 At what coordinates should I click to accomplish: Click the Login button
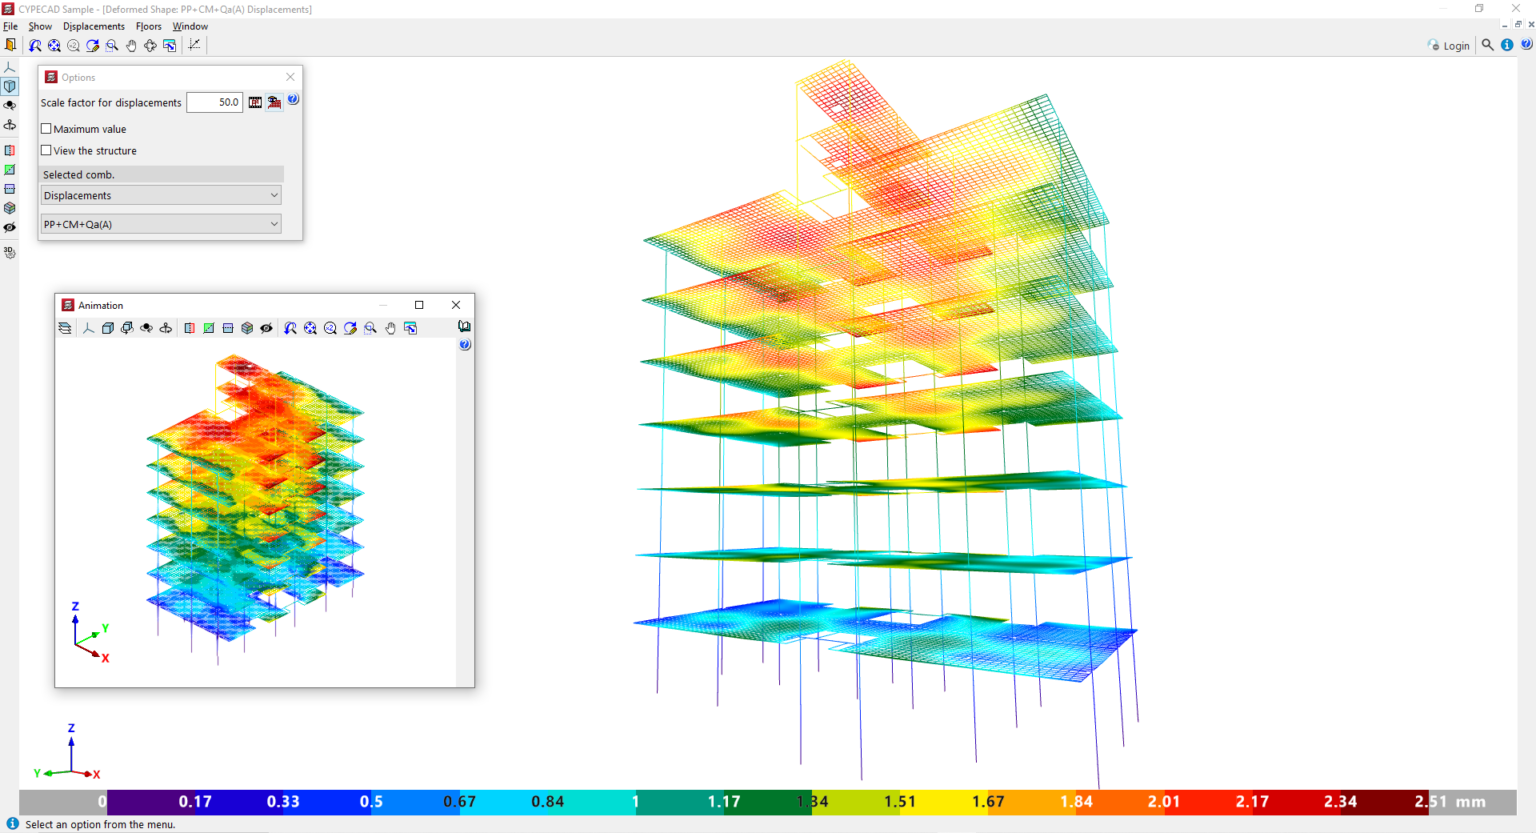tap(1449, 45)
